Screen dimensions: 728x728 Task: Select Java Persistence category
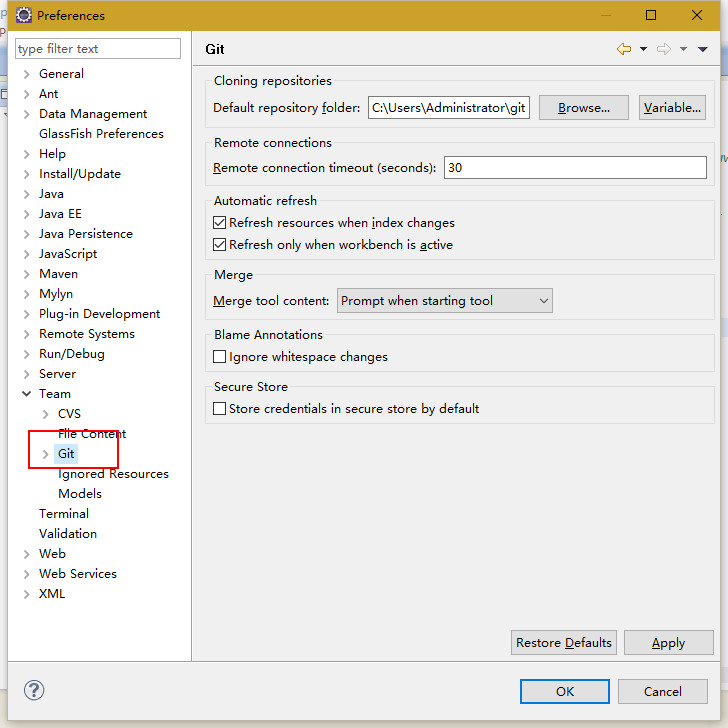(86, 234)
